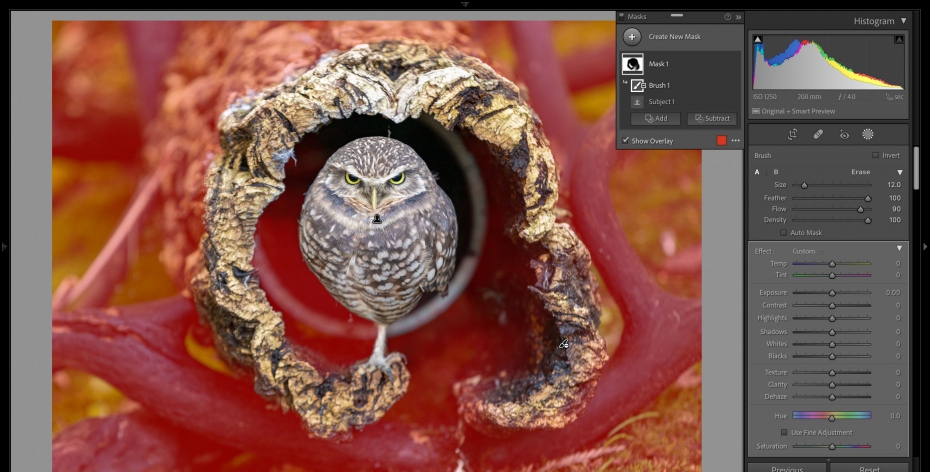Switch to the Erase brush
This screenshot has height=472, width=930.
coord(861,172)
